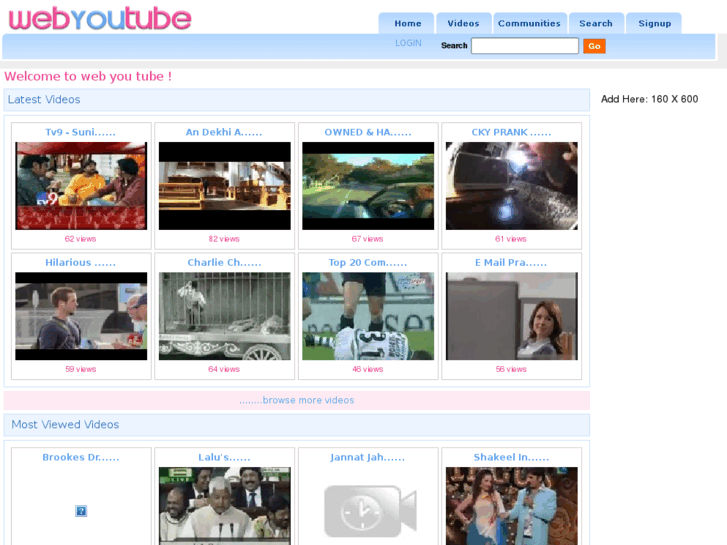Play the CKY PRANK video thumbnail
This screenshot has height=545, width=727.
[x=512, y=186]
